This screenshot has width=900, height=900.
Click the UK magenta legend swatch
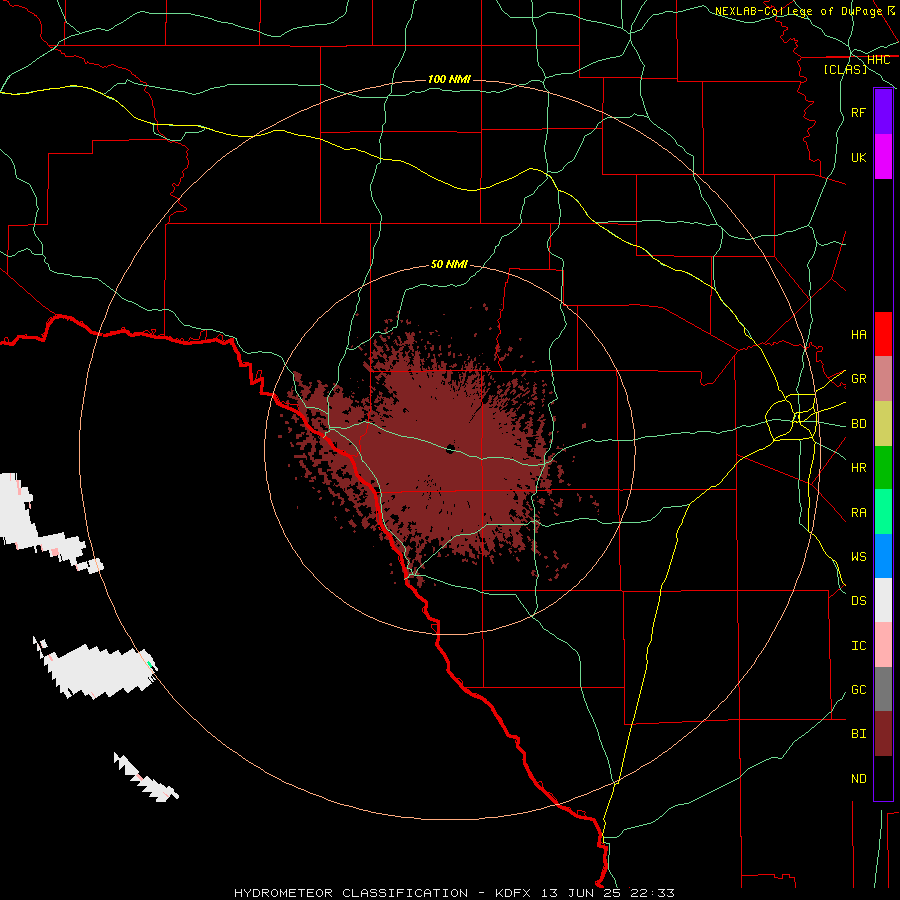(883, 157)
